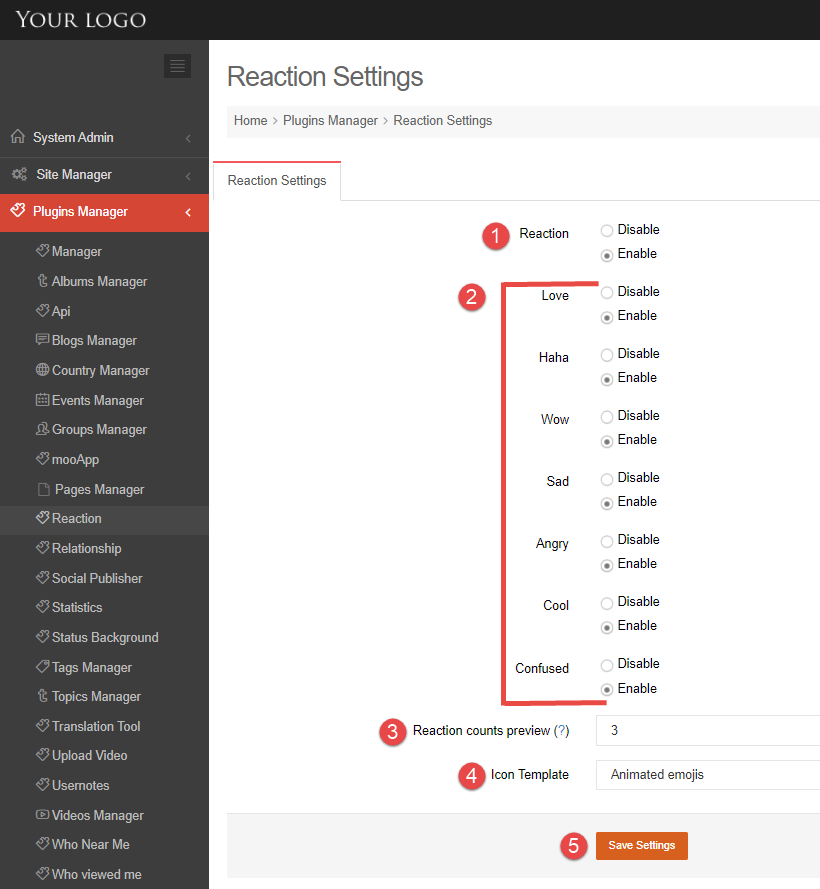This screenshot has height=889, width=820.
Task: Click the System Admin home icon
Action: (18, 137)
